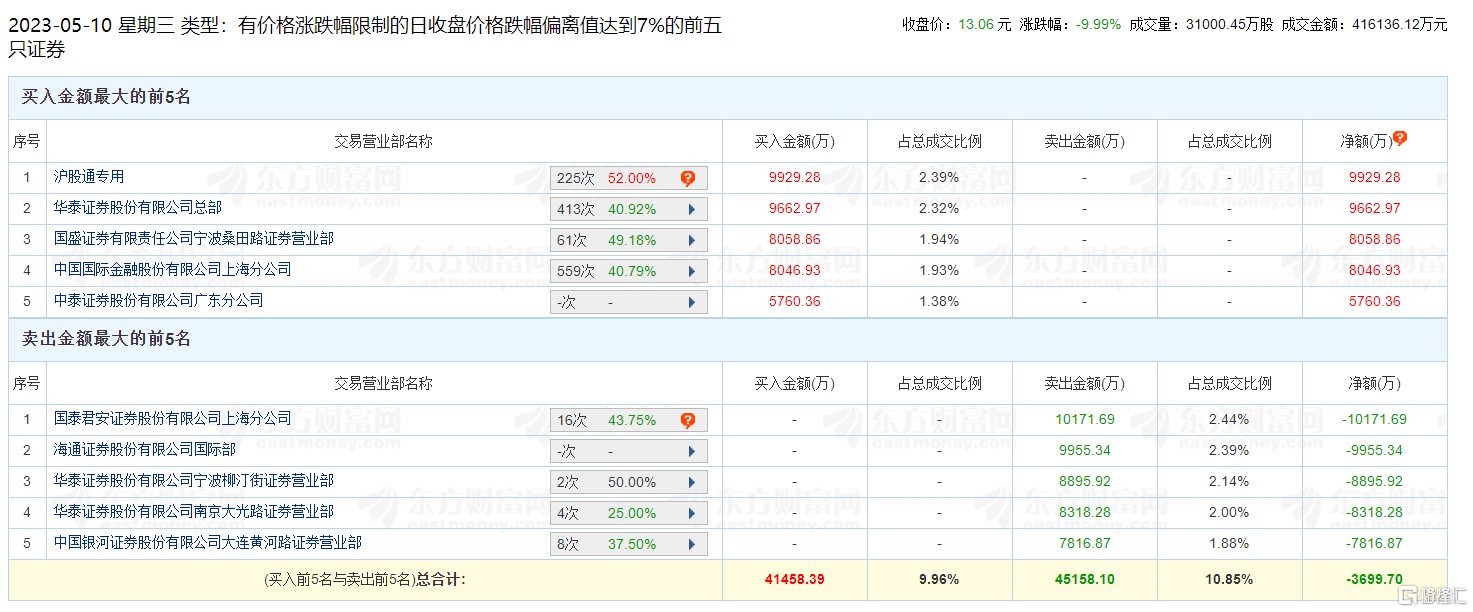
Task: Click total buy amount 41458.39
Action: (794, 580)
